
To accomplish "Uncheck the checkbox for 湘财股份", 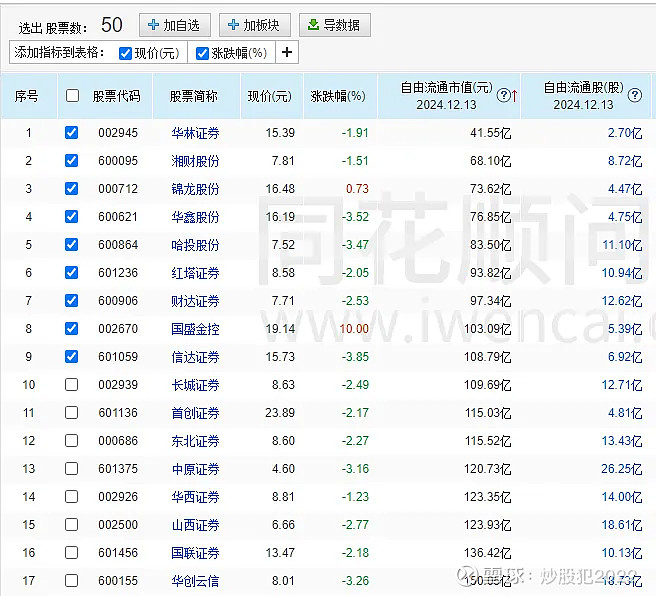I will click(x=72, y=161).
